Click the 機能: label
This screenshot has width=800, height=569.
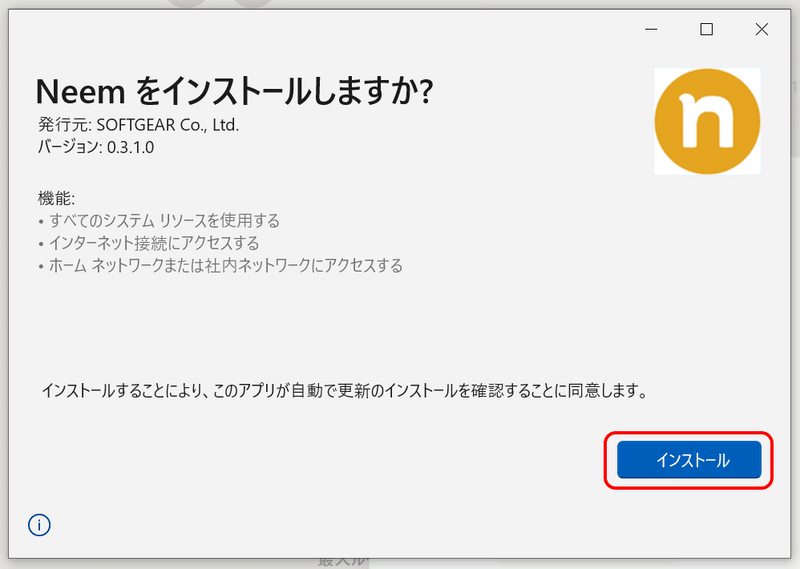pos(56,198)
